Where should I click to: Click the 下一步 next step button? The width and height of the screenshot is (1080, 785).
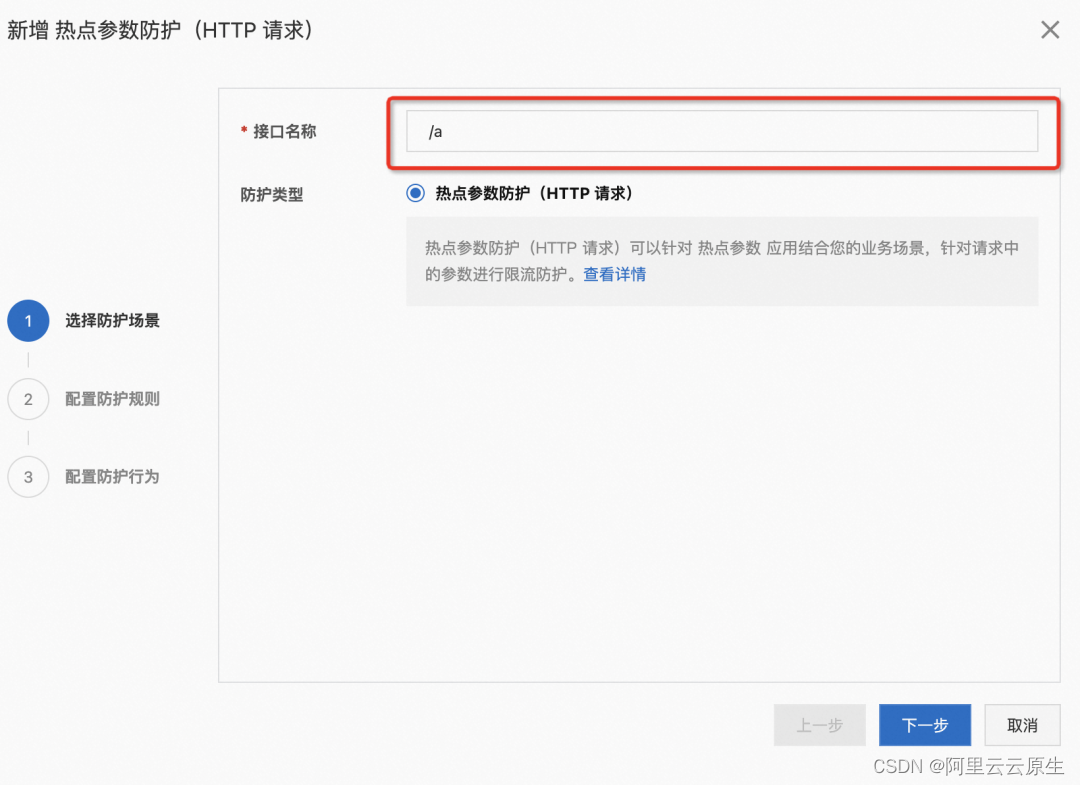924,725
